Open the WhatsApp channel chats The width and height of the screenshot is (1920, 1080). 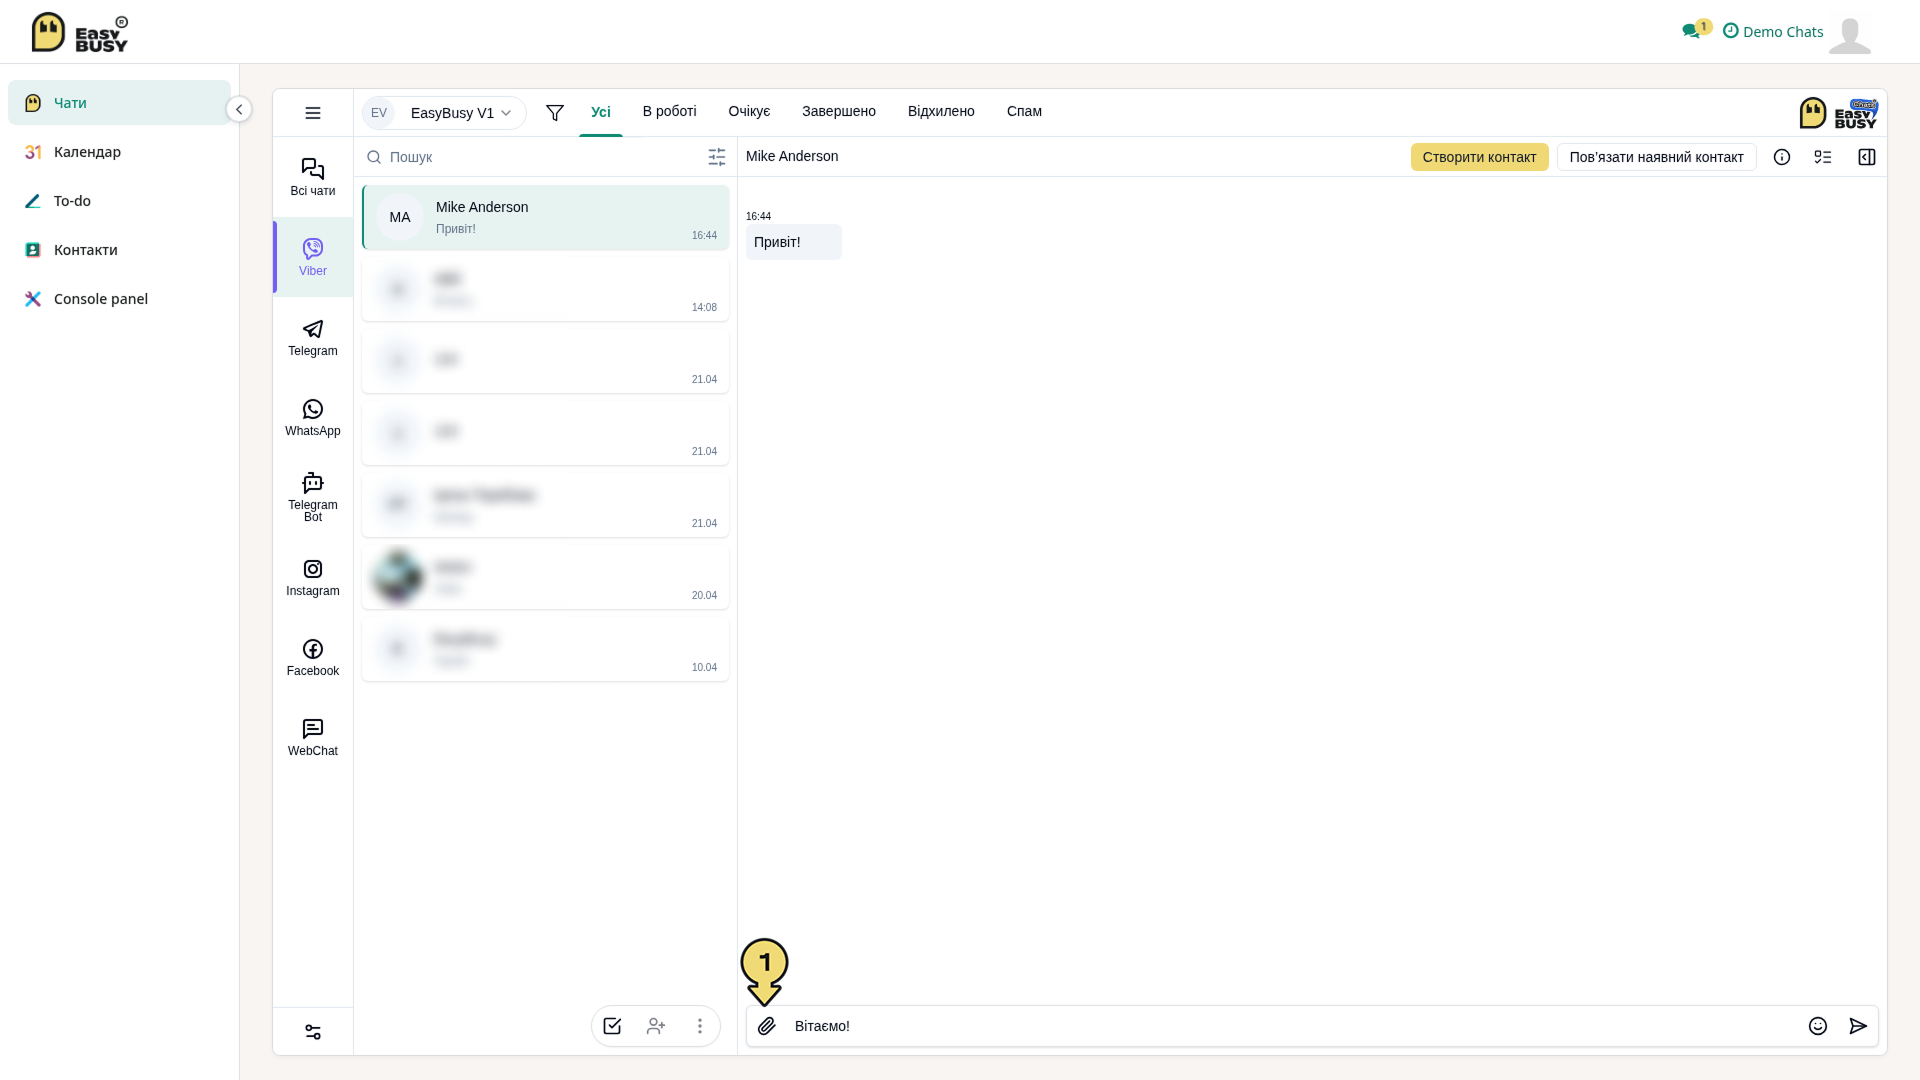(313, 417)
